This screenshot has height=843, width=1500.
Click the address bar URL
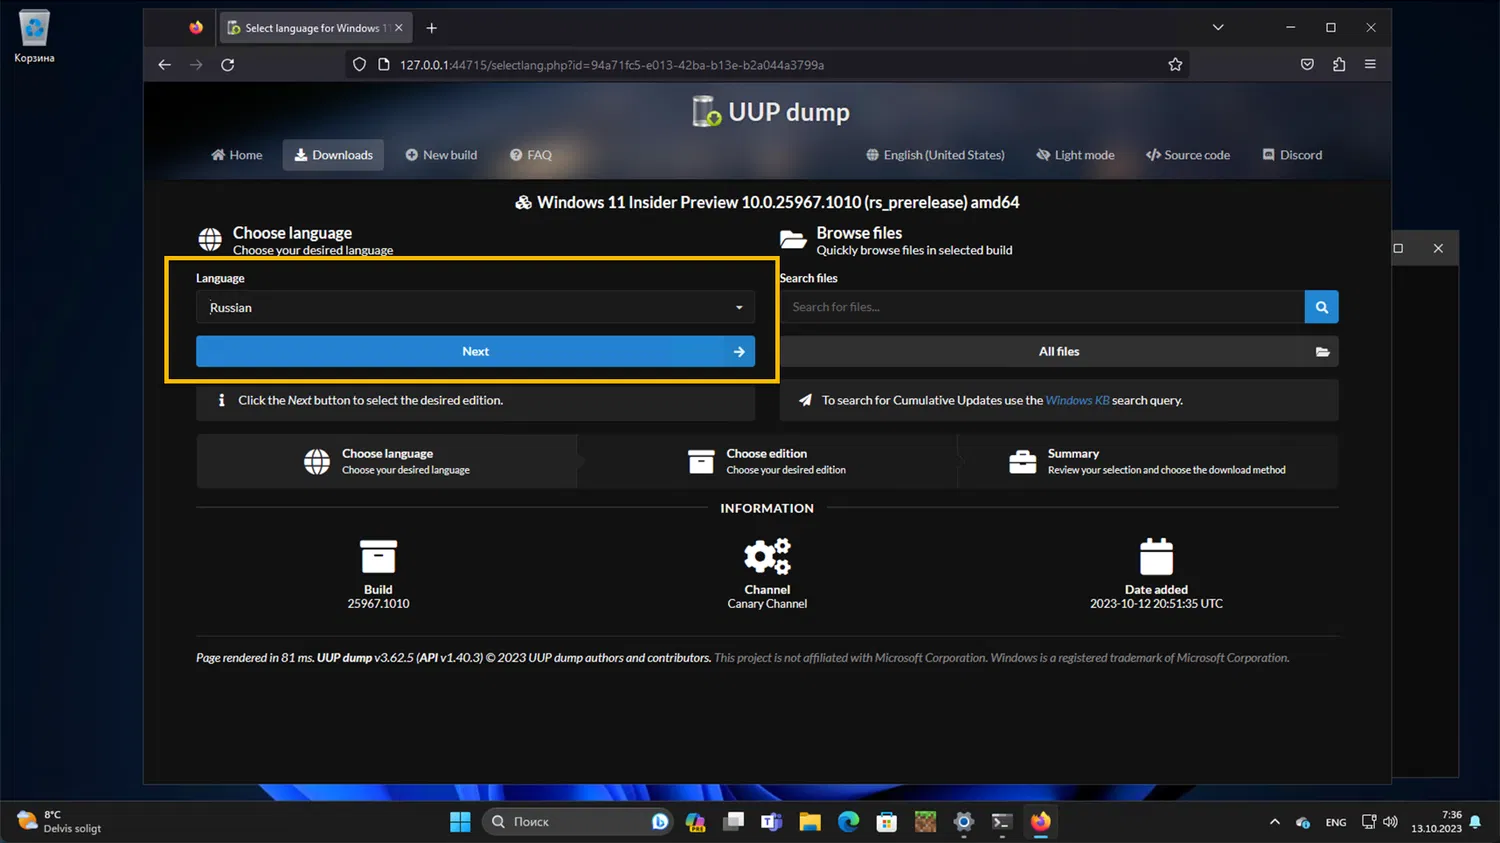click(x=612, y=65)
